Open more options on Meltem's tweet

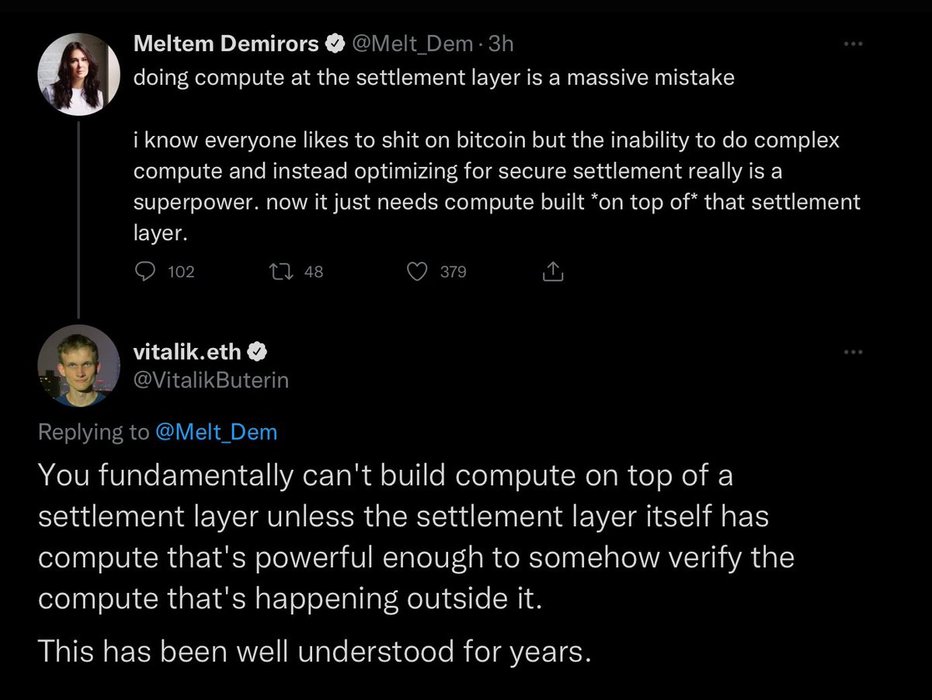coord(851,44)
